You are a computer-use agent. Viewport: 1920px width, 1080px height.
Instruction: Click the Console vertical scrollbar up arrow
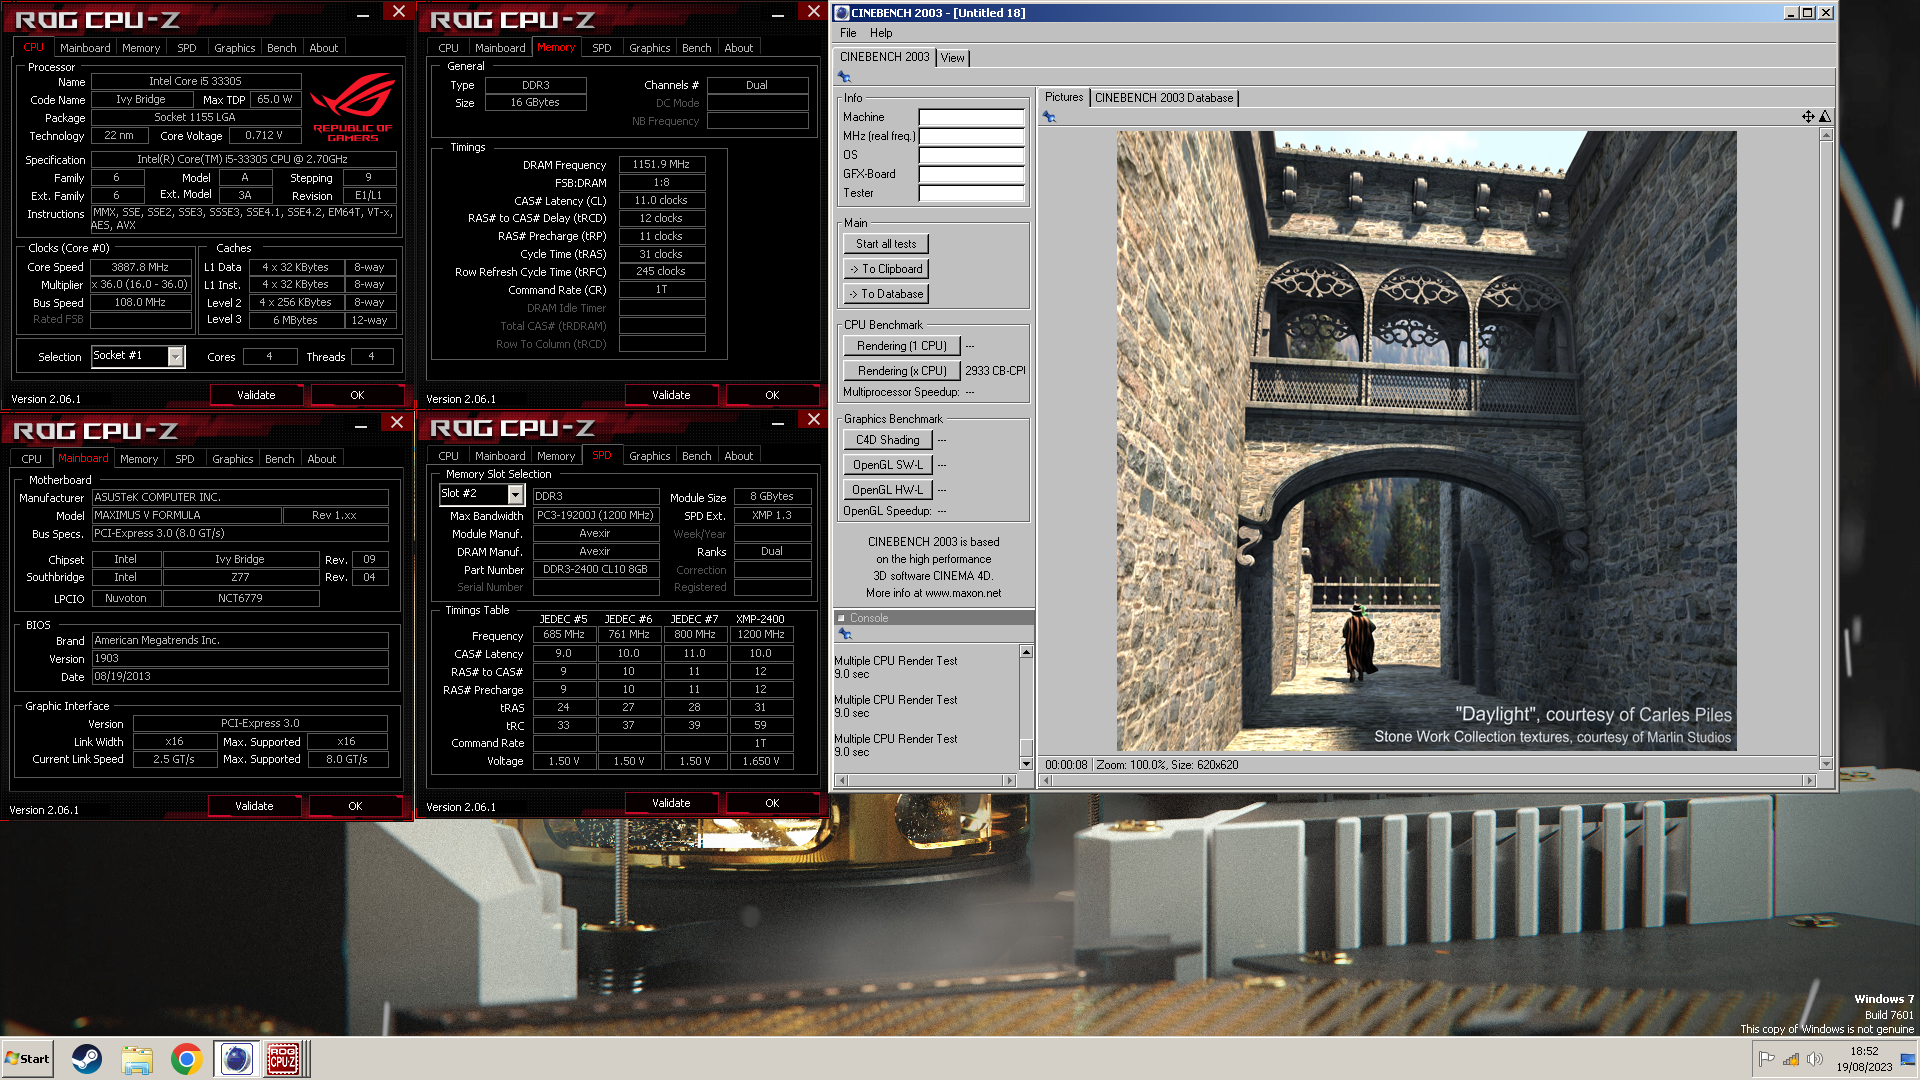(1026, 652)
